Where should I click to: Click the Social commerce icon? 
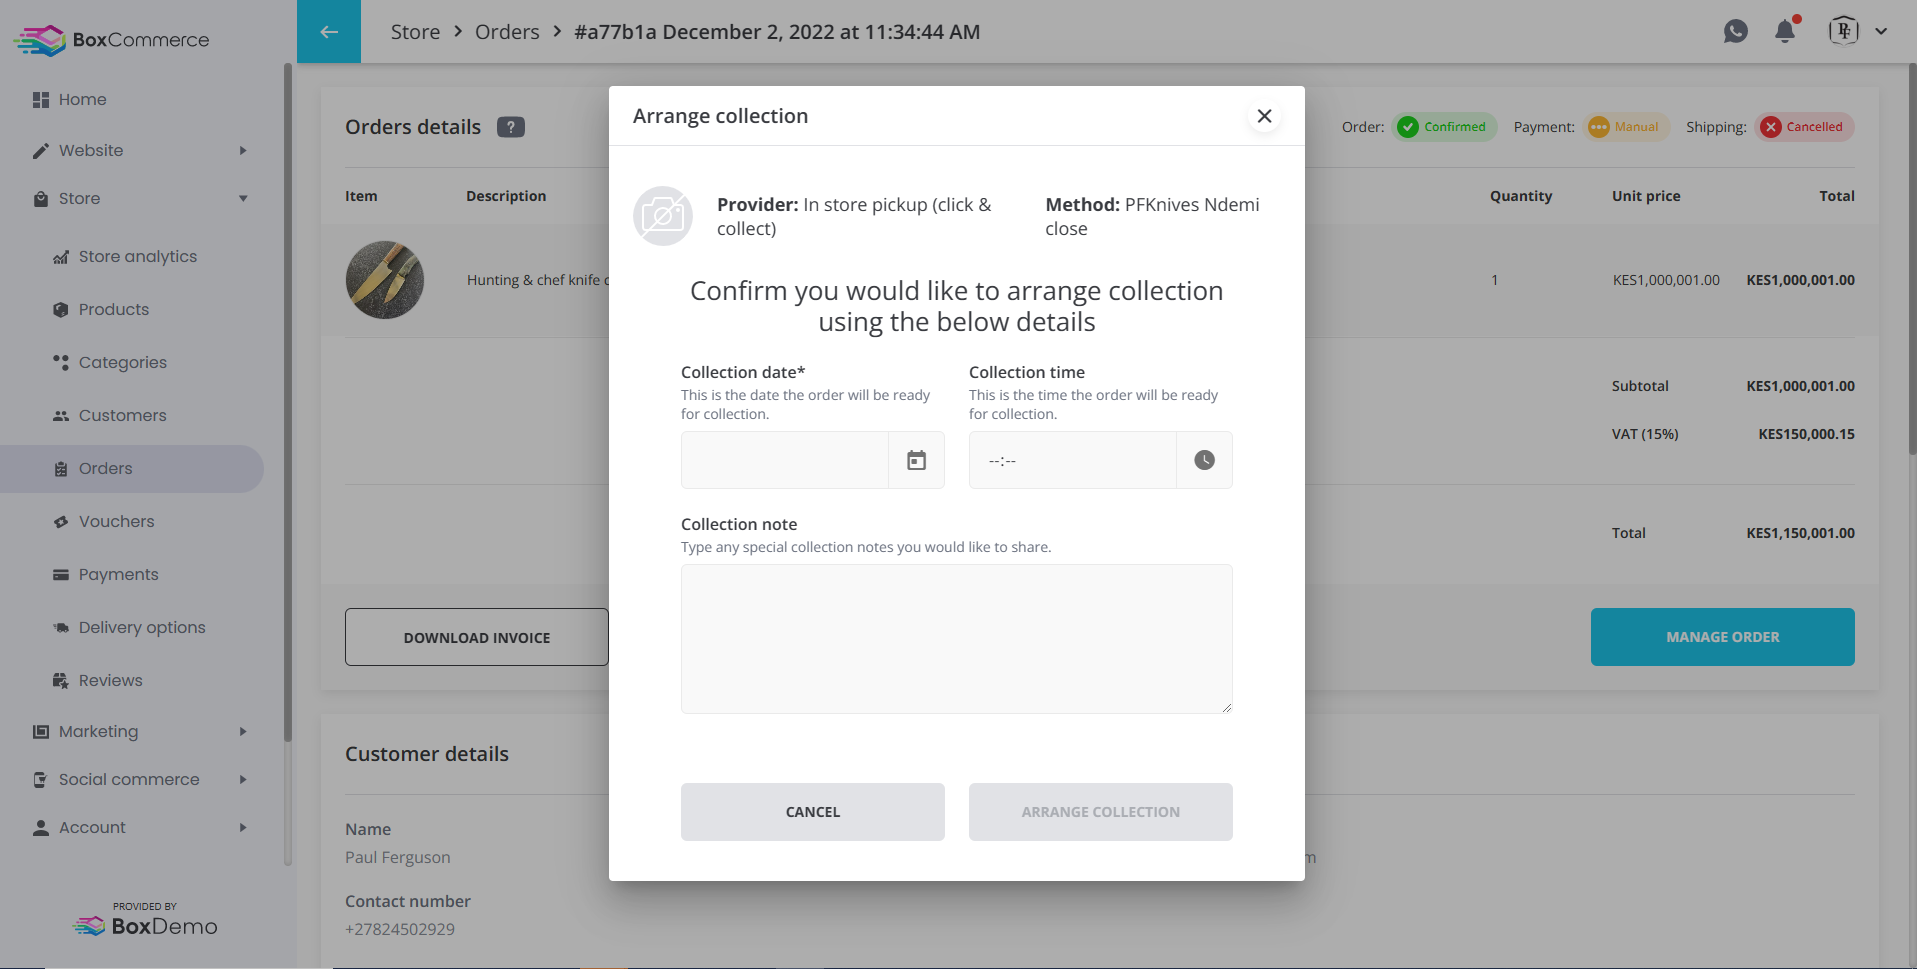(41, 780)
